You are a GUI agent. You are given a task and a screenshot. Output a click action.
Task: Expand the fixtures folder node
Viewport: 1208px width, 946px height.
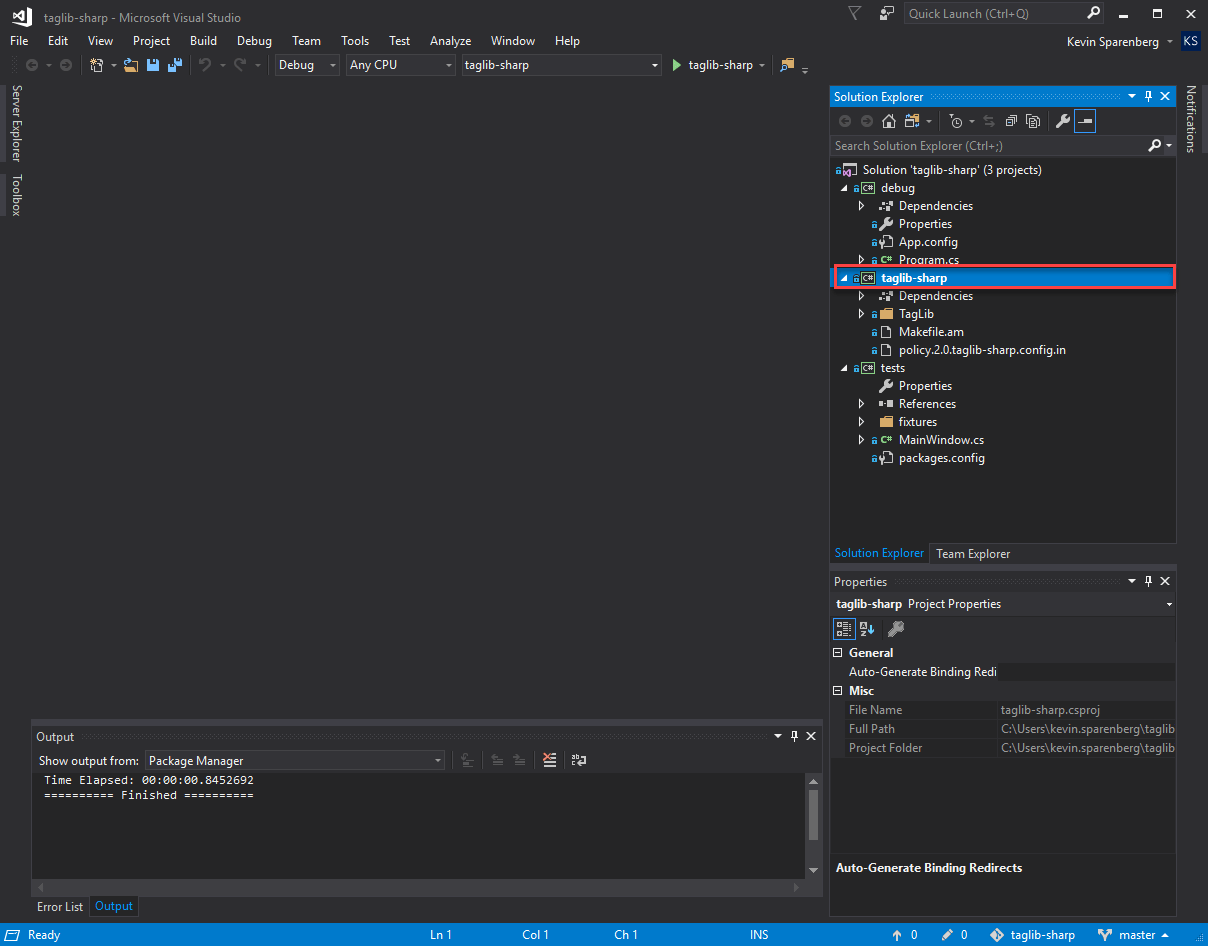coord(862,422)
